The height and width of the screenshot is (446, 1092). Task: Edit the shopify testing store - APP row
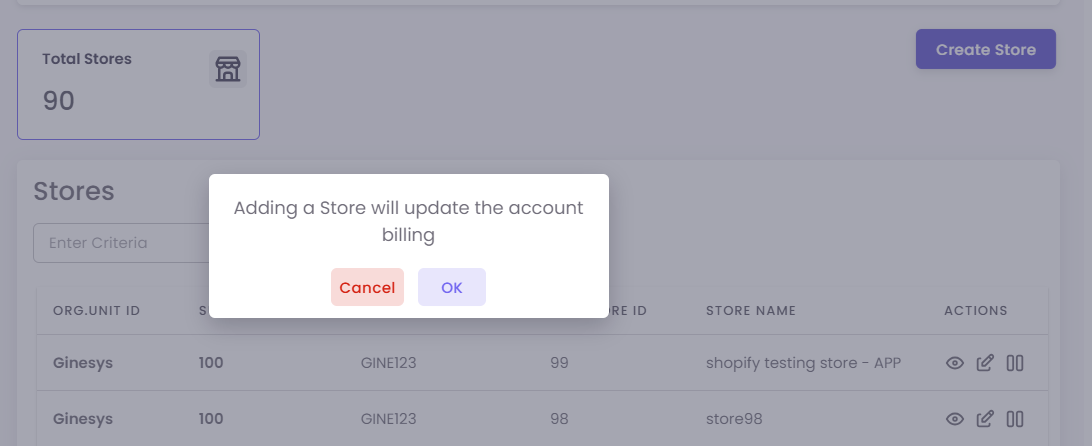pos(985,363)
